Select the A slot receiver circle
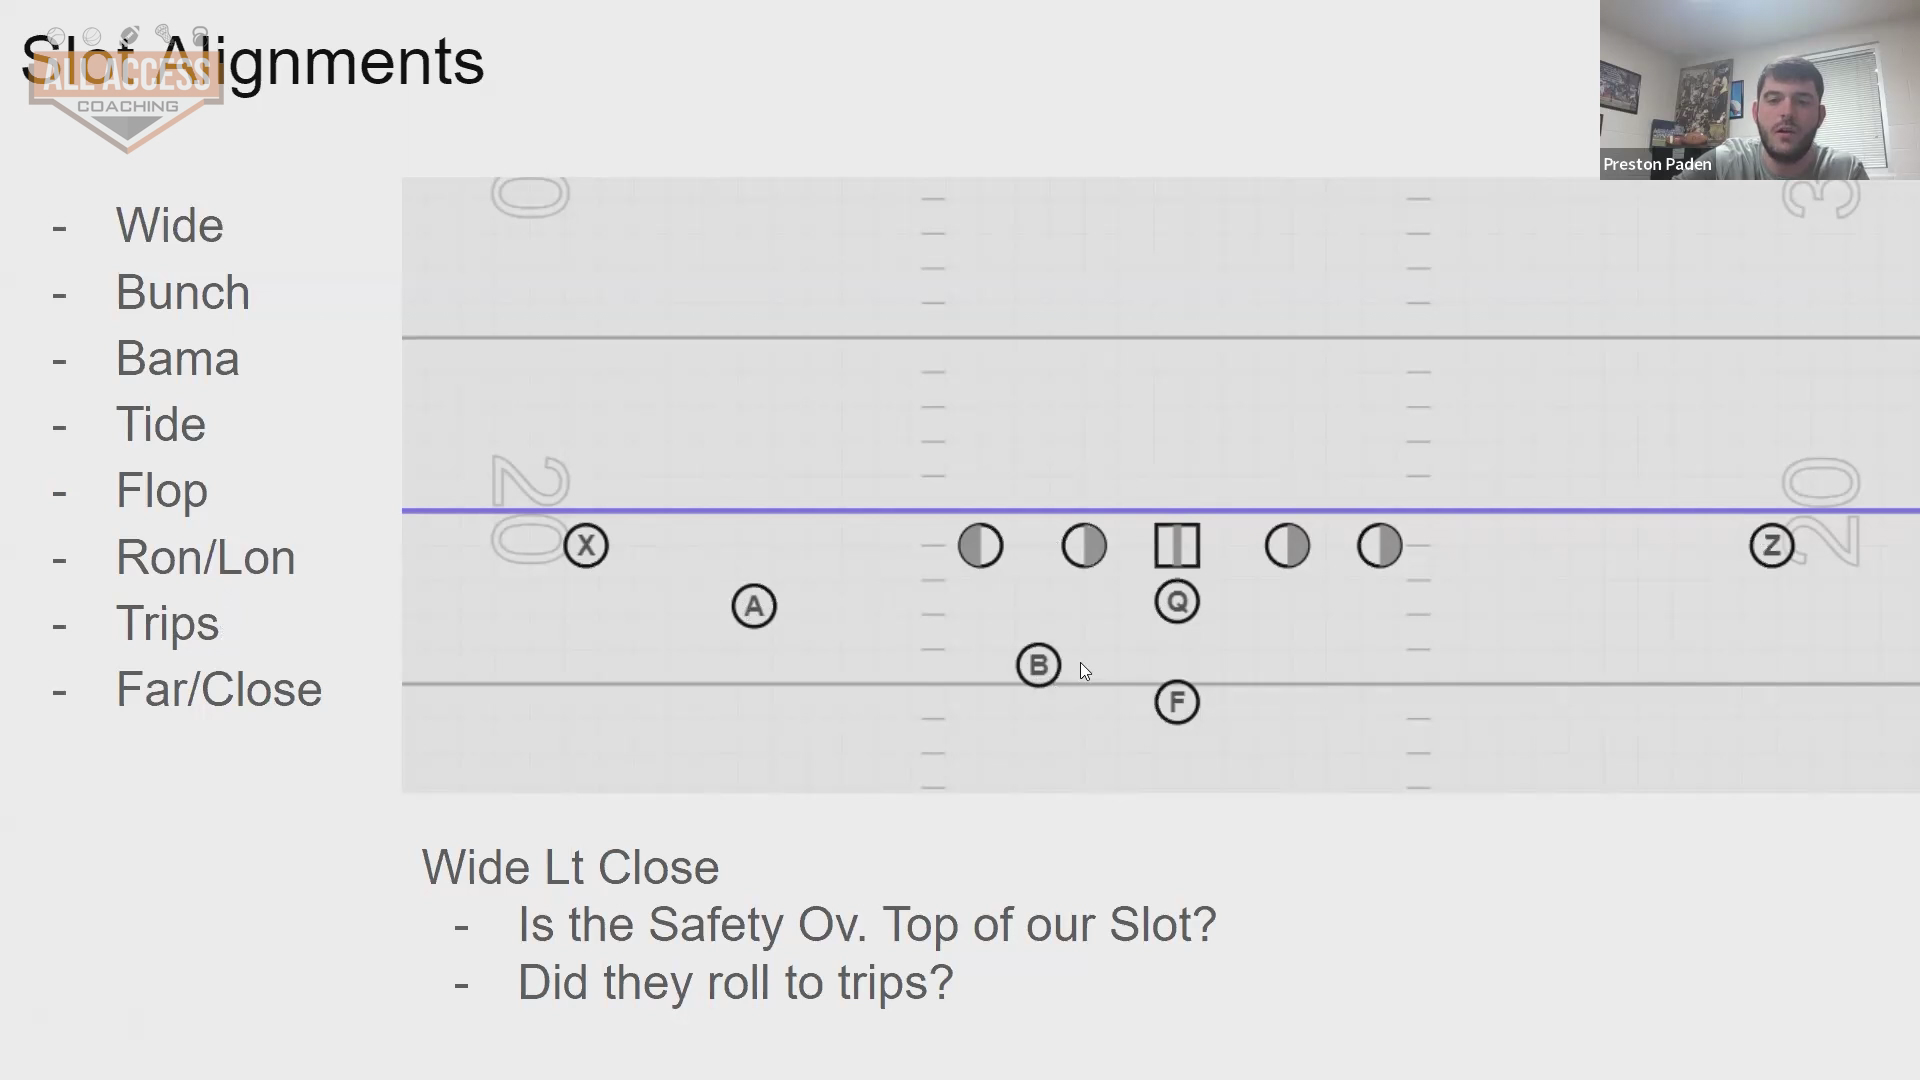The width and height of the screenshot is (1920, 1080). pyautogui.click(x=754, y=606)
